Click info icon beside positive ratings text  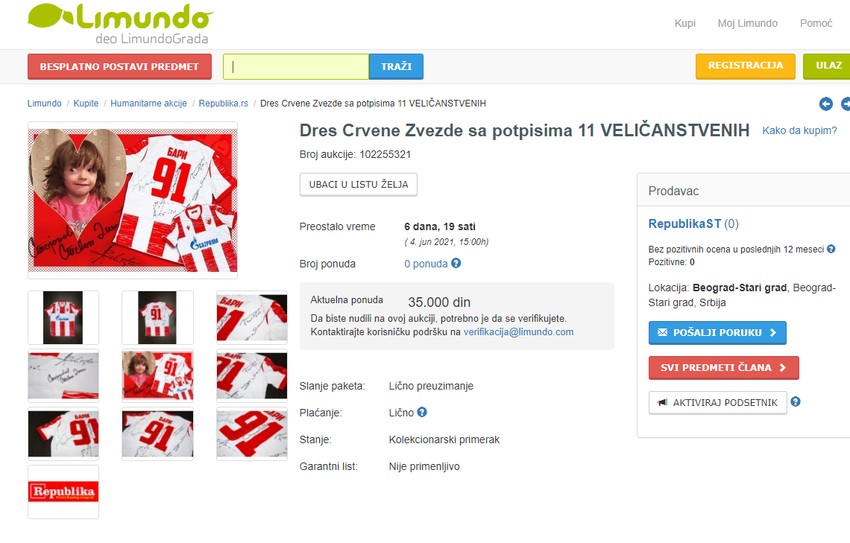click(x=831, y=249)
